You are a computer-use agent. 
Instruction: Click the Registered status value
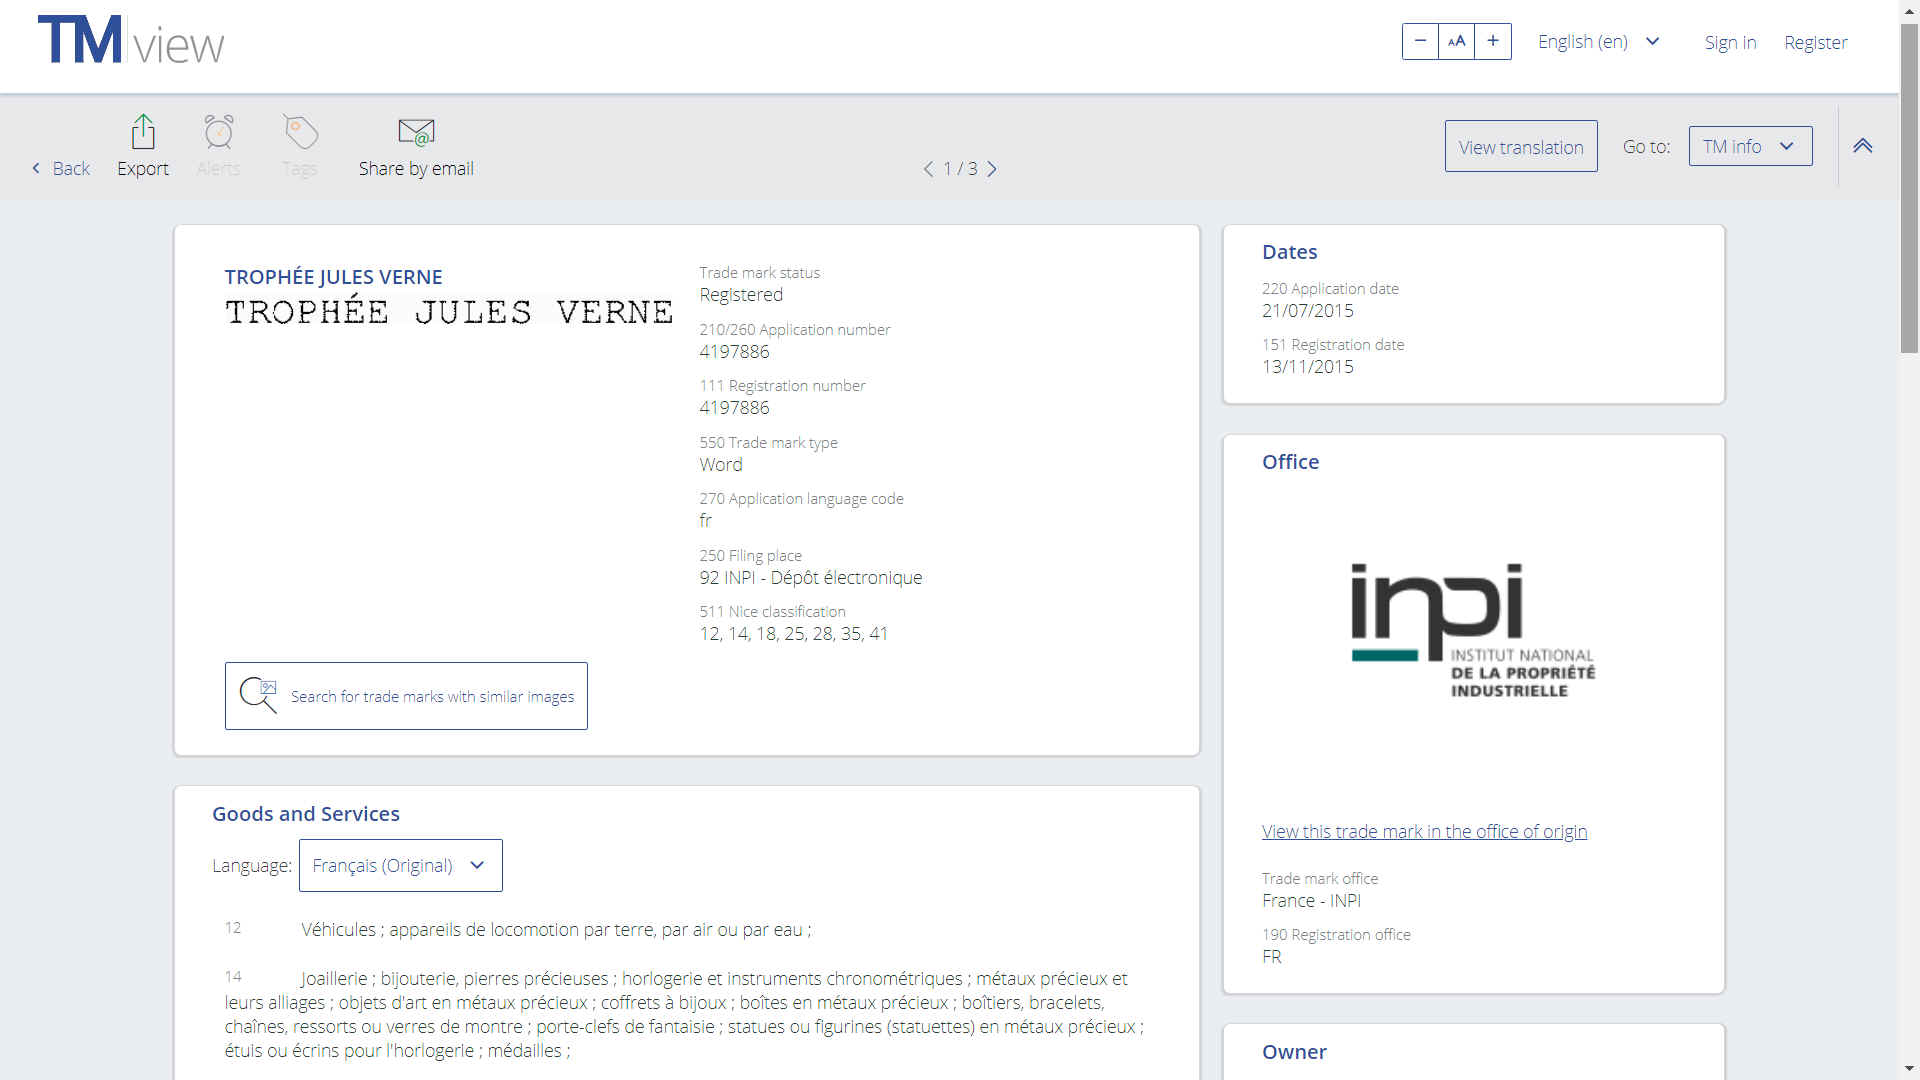pos(741,295)
